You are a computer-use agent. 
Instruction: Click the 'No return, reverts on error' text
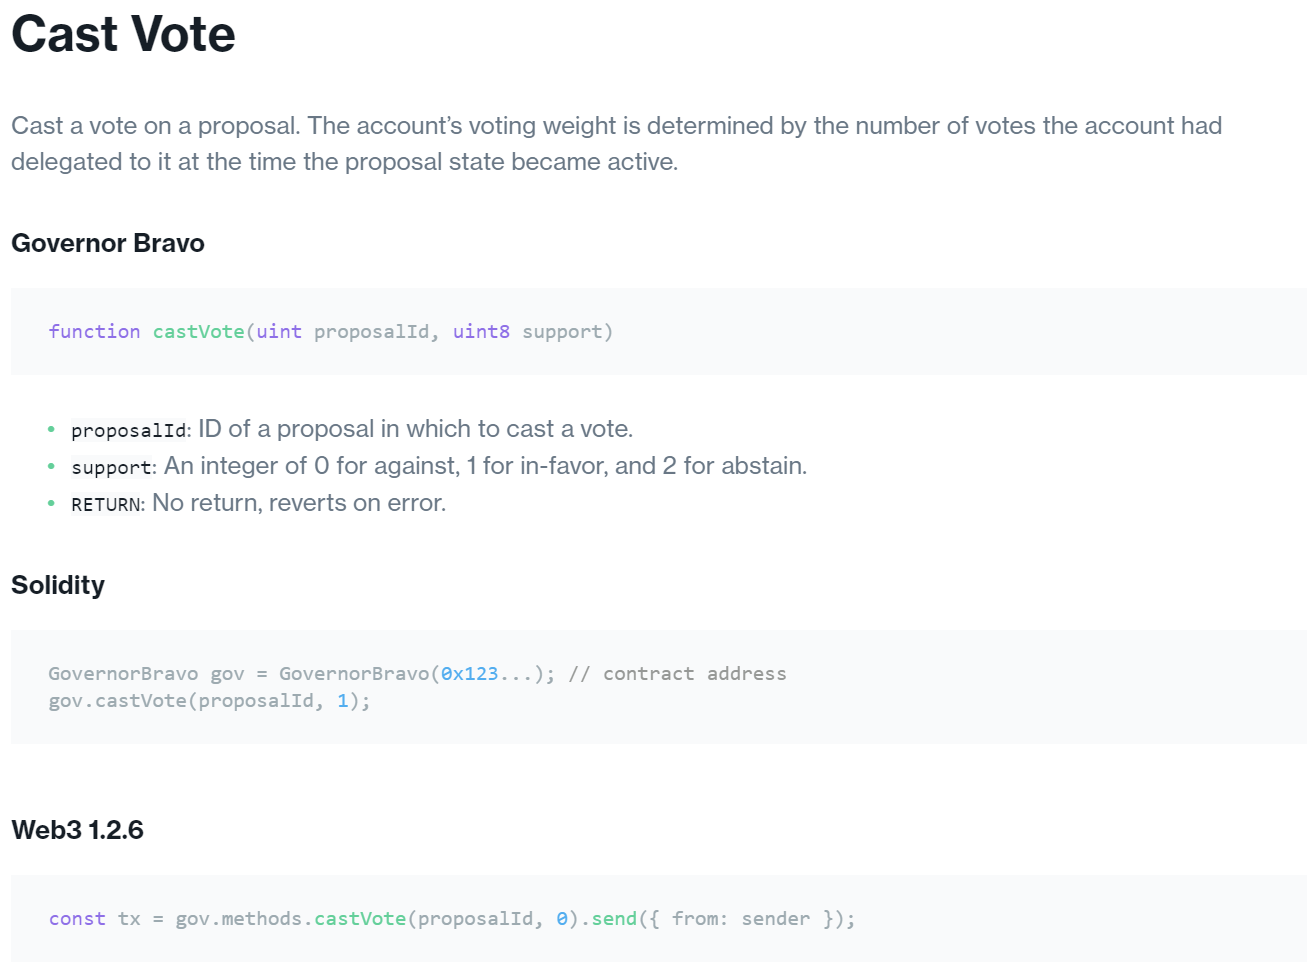pos(299,503)
